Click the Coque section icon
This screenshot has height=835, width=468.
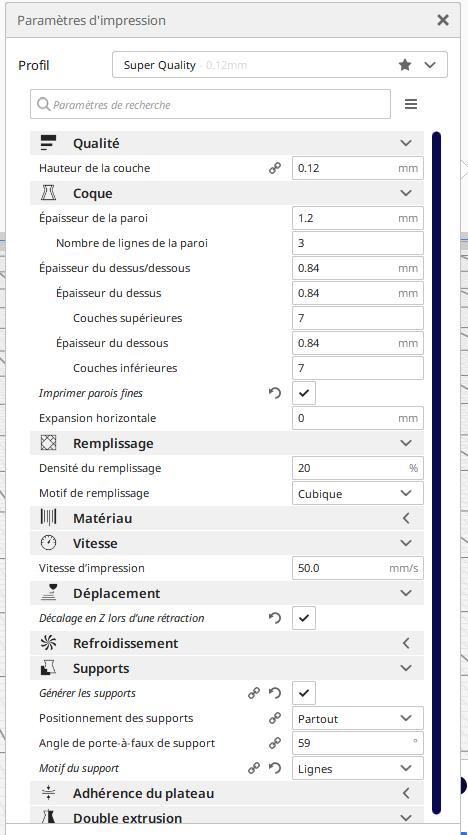48,193
